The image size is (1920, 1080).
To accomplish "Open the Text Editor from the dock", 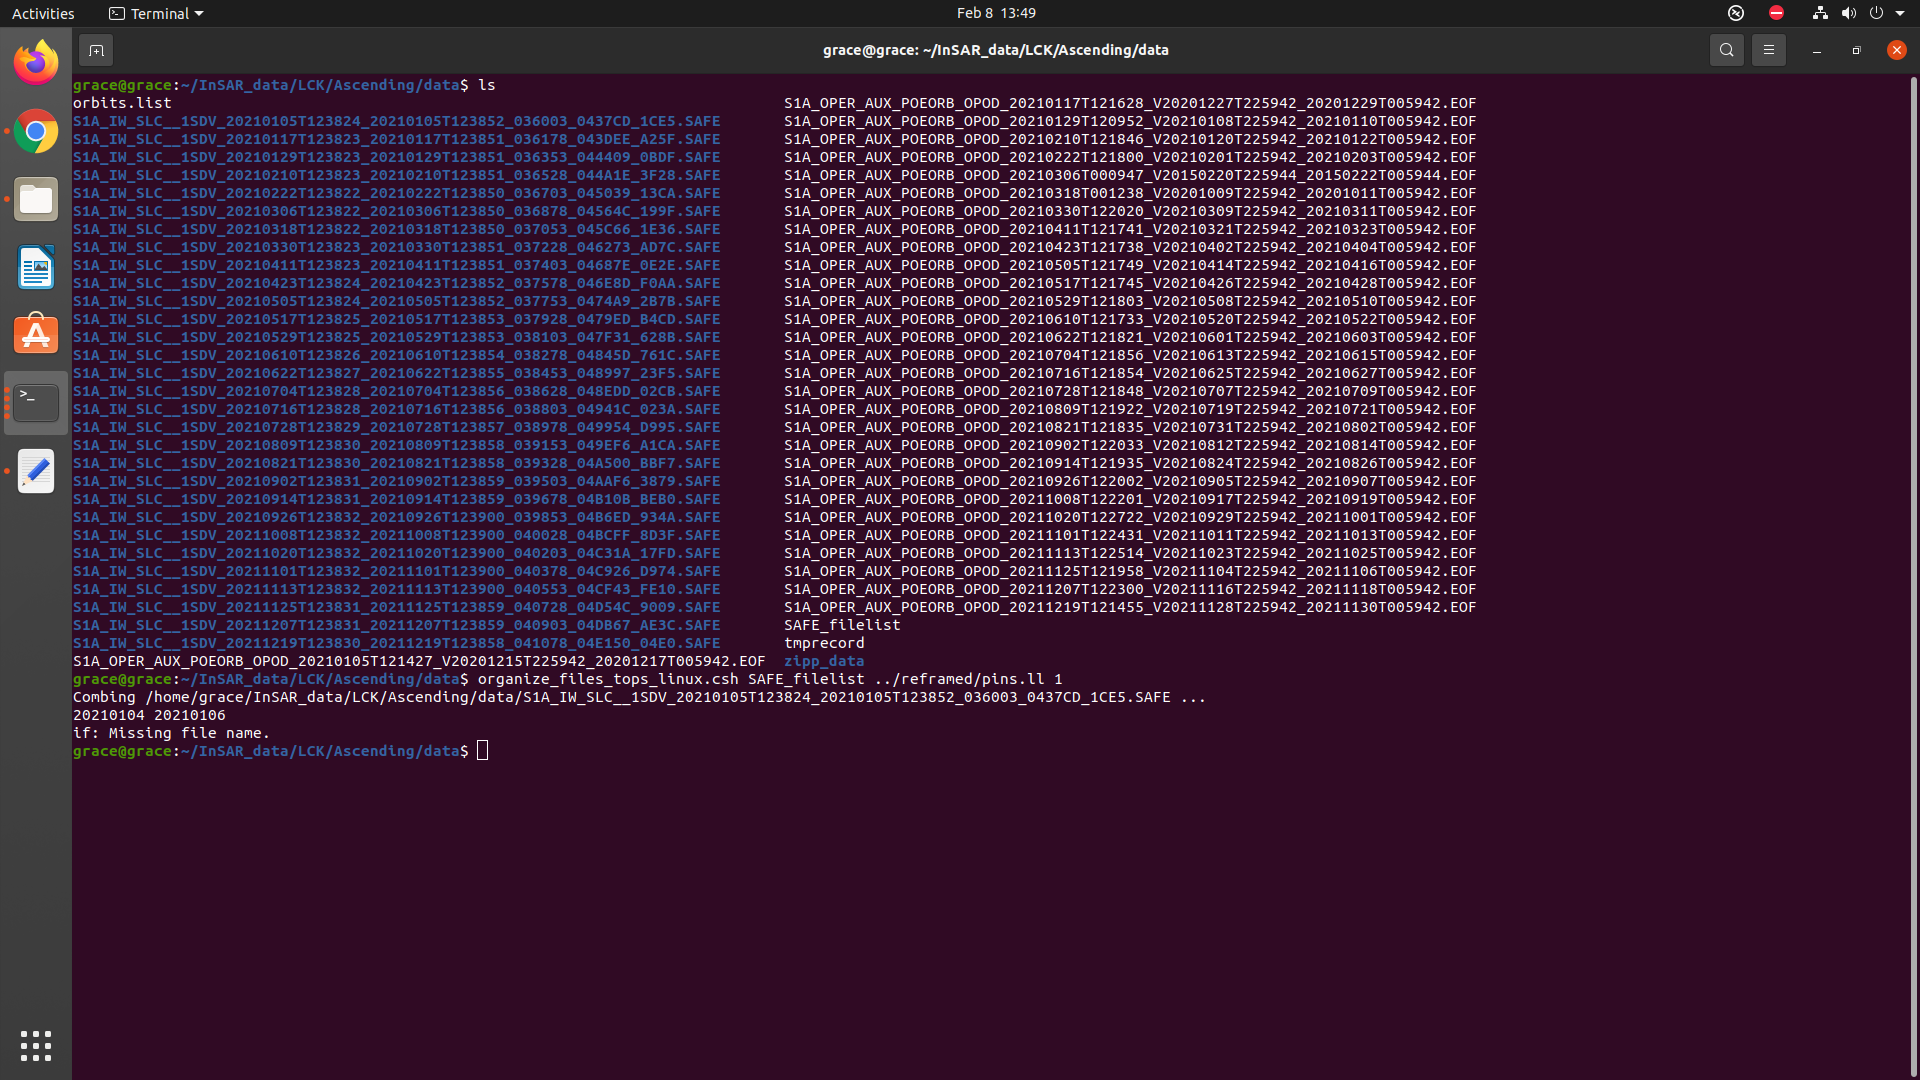I will (x=36, y=471).
